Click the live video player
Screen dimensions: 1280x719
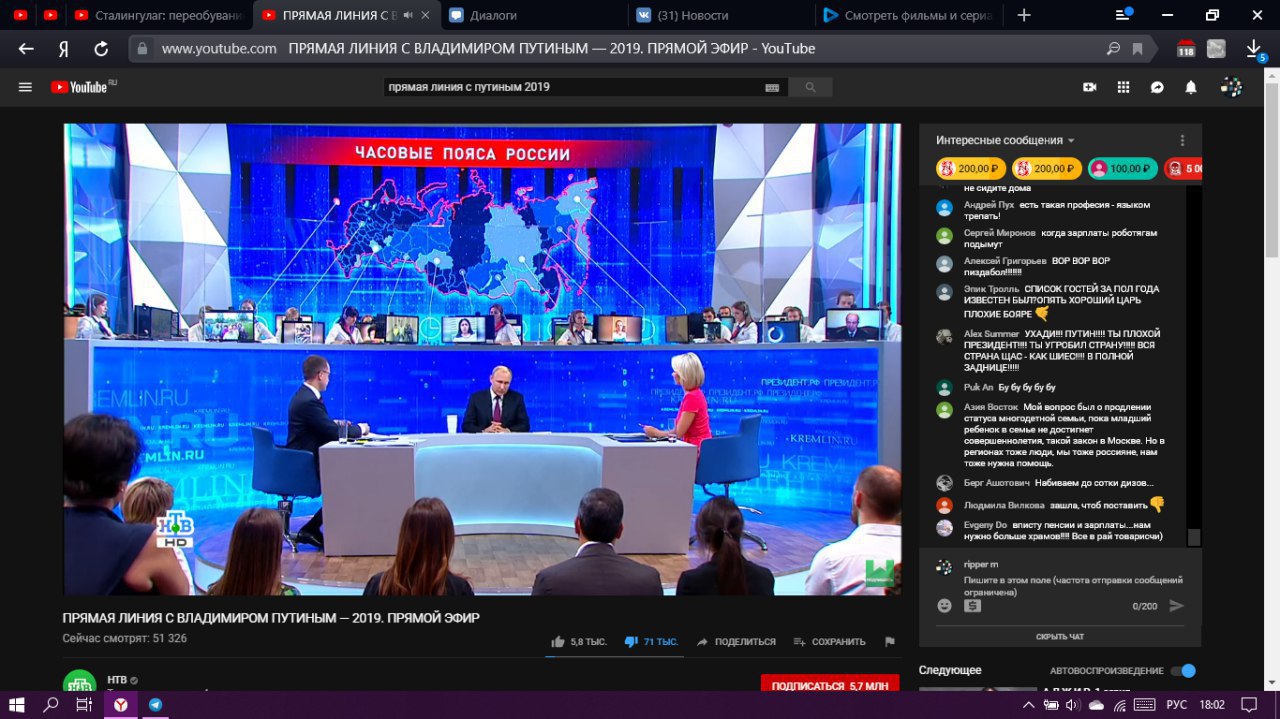(482, 359)
